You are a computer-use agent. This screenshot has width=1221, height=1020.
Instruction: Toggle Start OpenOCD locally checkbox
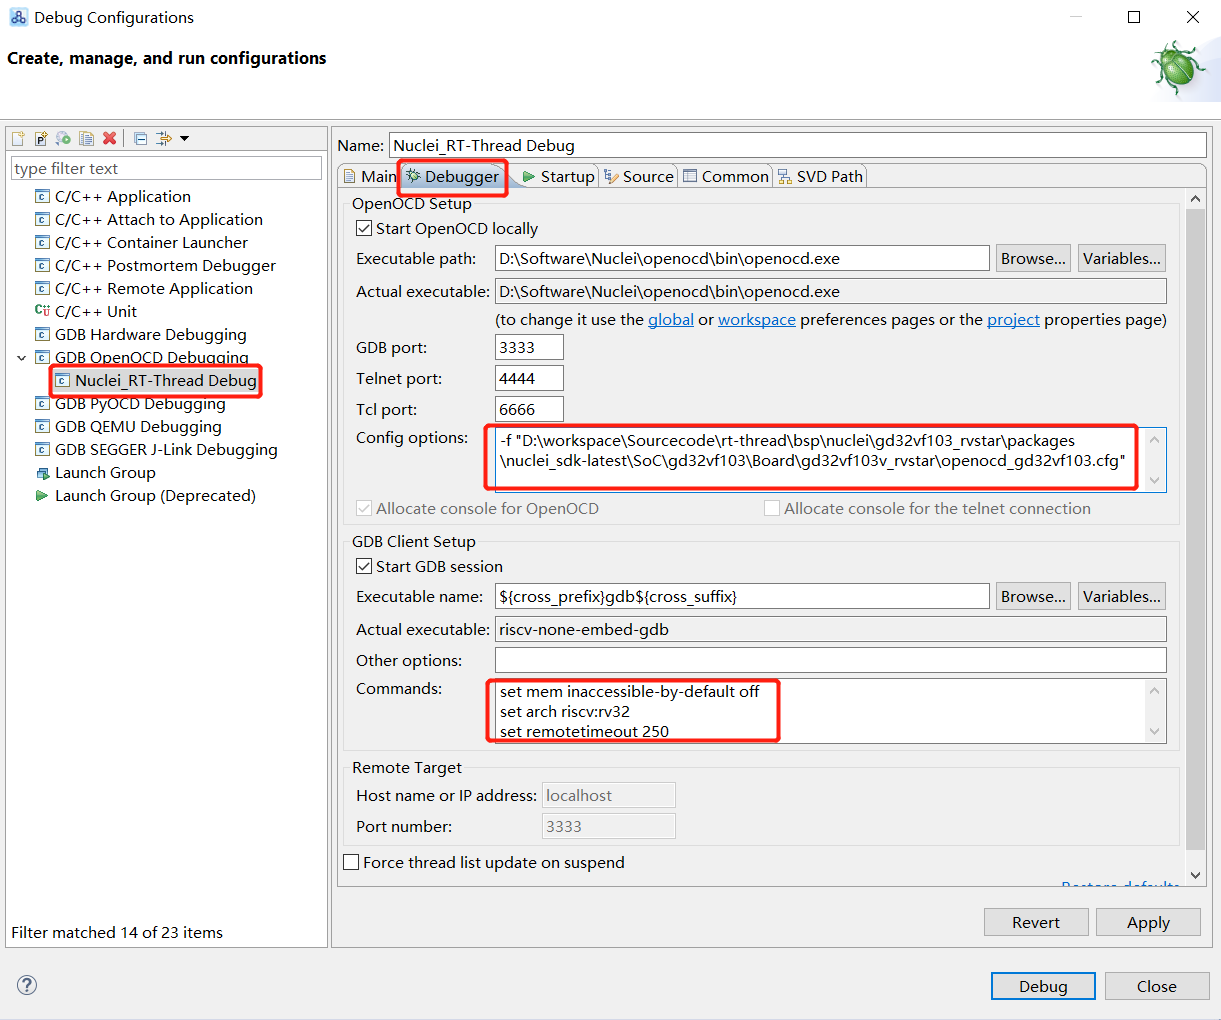click(364, 229)
